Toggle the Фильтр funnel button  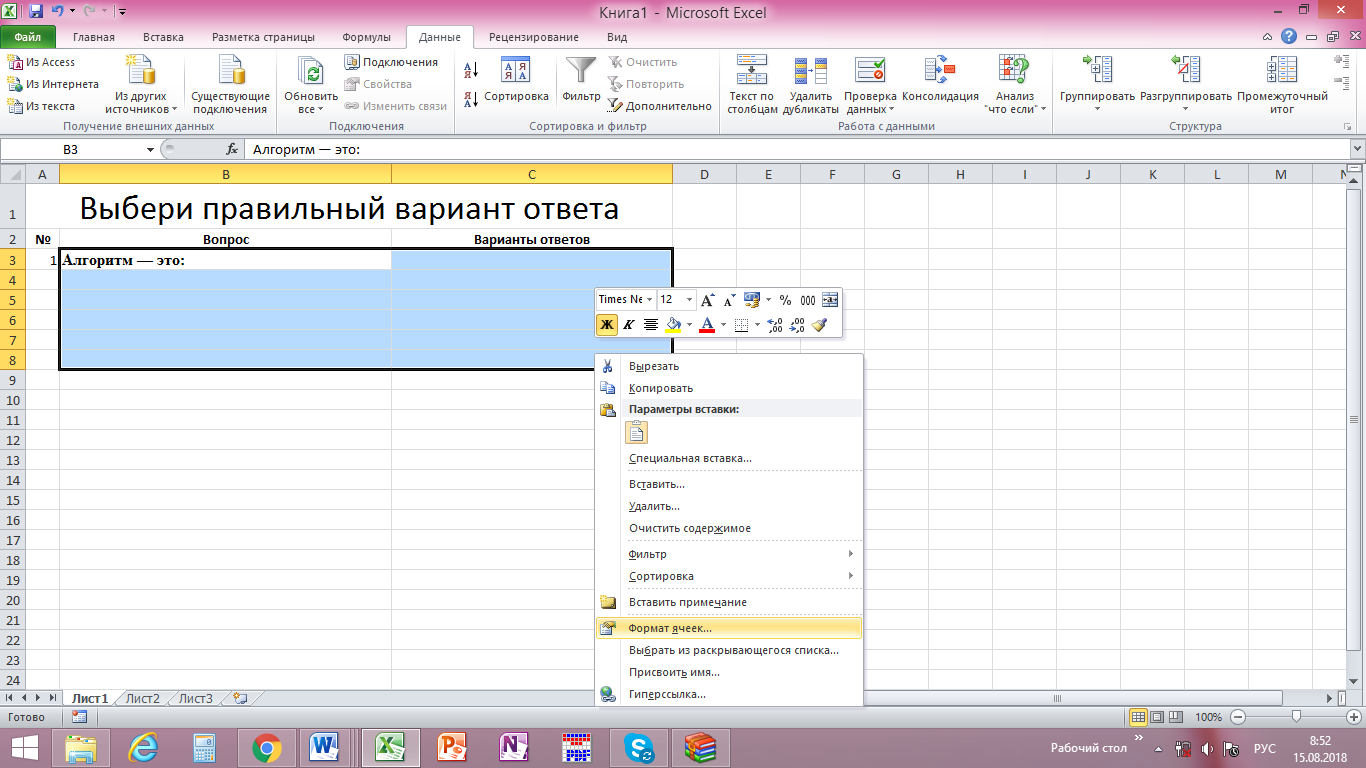pyautogui.click(x=581, y=80)
